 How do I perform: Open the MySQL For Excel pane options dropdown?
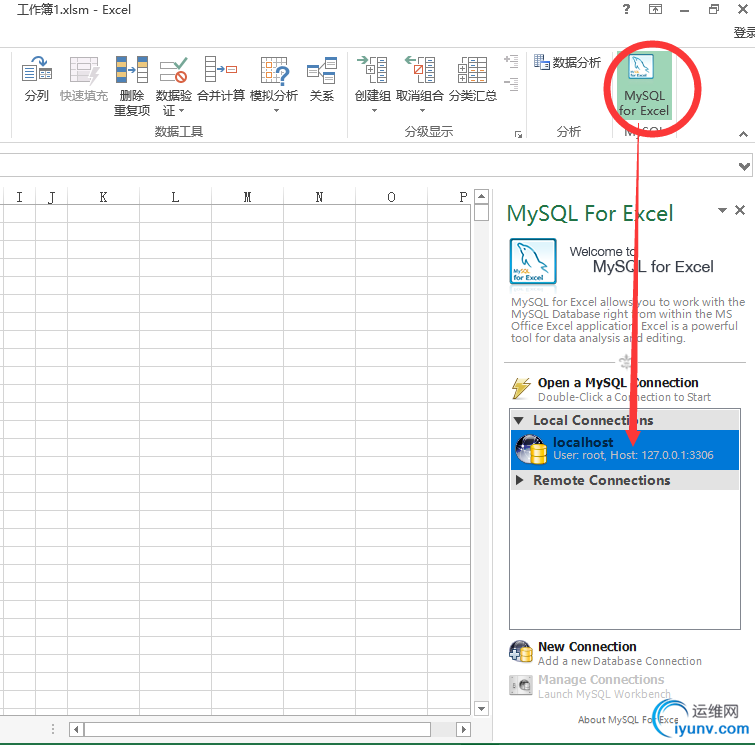(x=722, y=210)
